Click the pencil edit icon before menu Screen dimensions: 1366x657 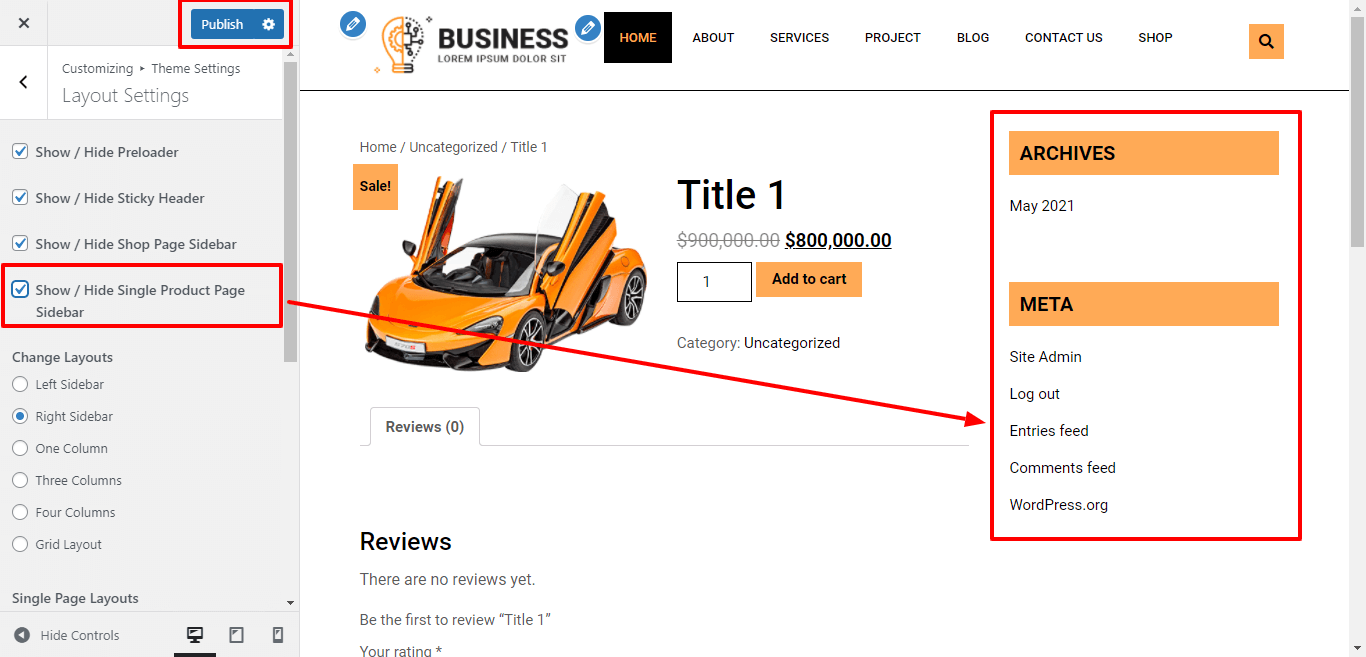[x=588, y=27]
